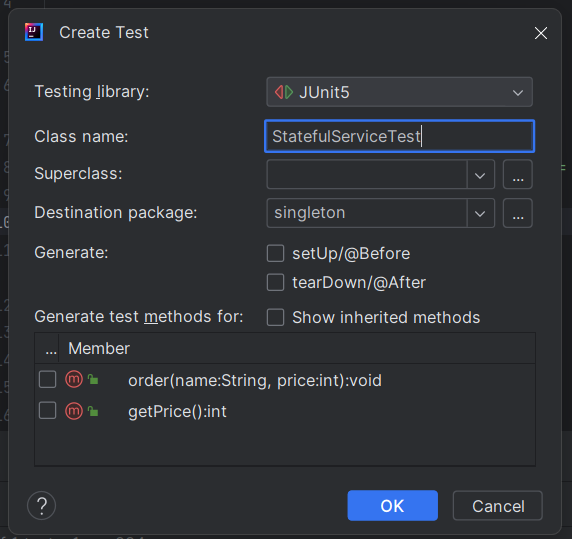The height and width of the screenshot is (539, 572).
Task: Click the method icon beside the order method
Action: coord(74,380)
